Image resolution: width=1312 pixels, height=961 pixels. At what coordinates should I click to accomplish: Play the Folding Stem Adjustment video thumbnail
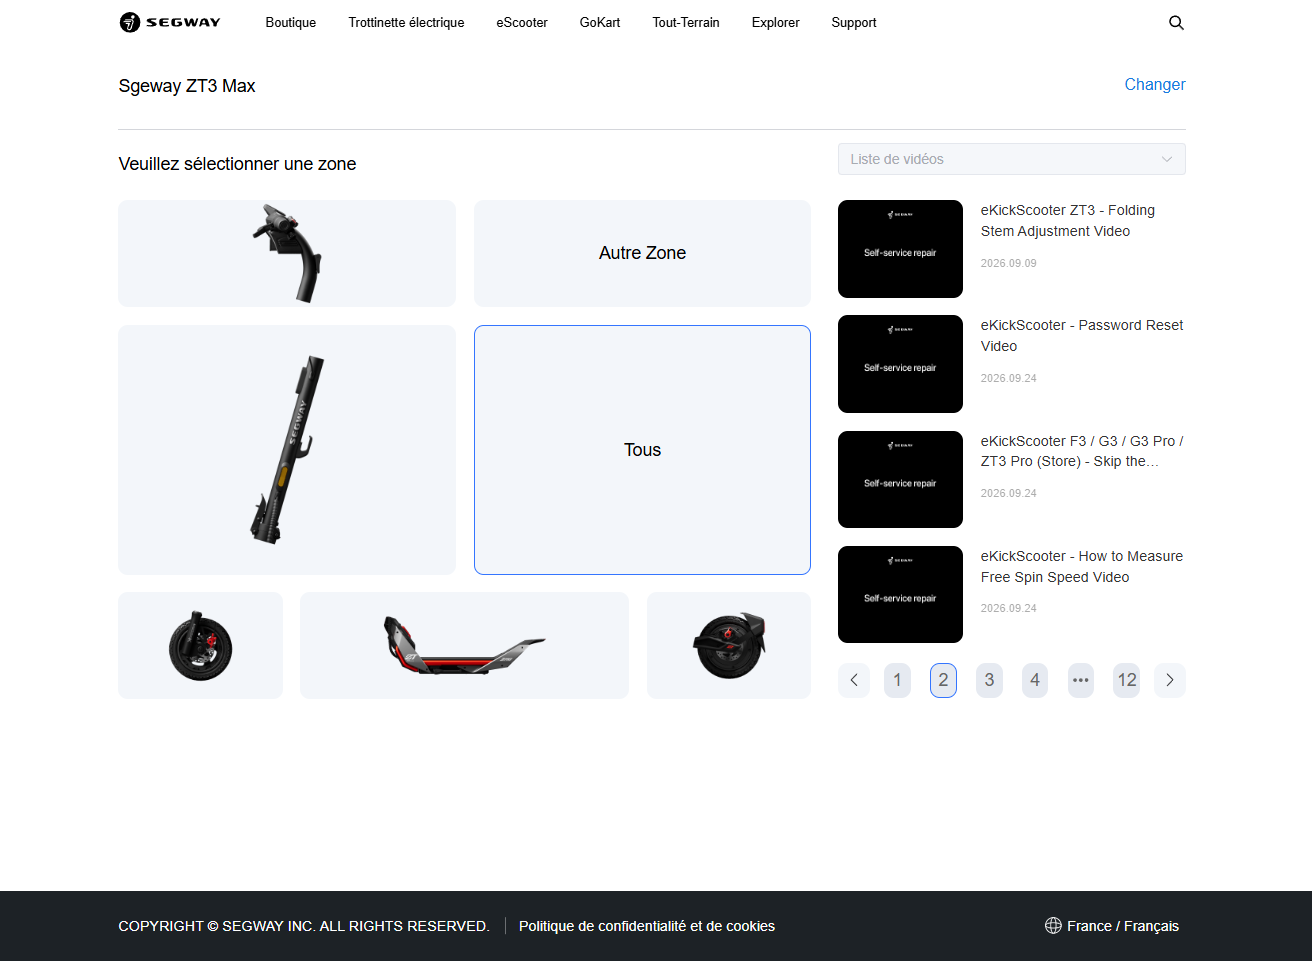pyautogui.click(x=900, y=249)
